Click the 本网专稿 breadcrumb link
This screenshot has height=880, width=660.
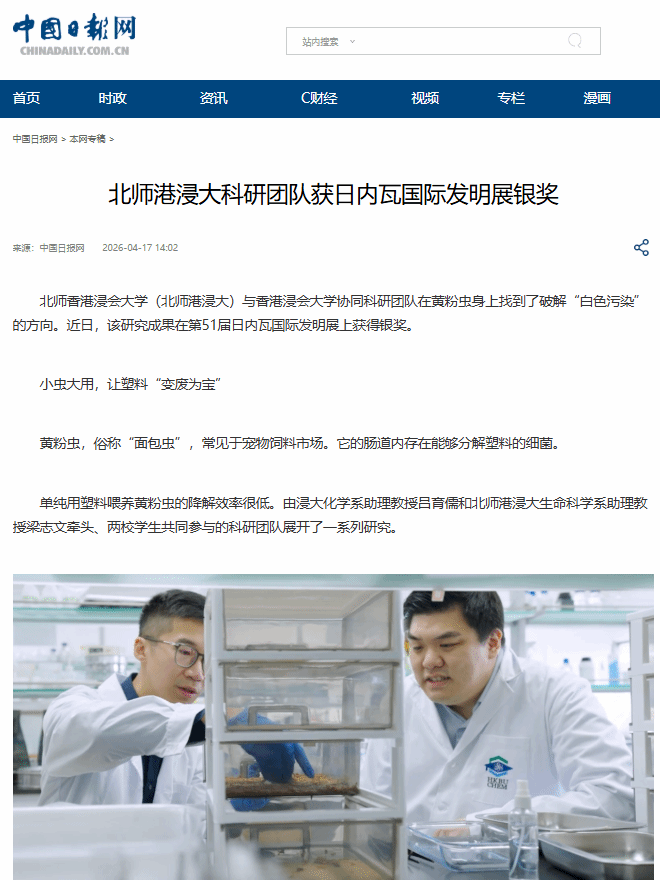87,139
